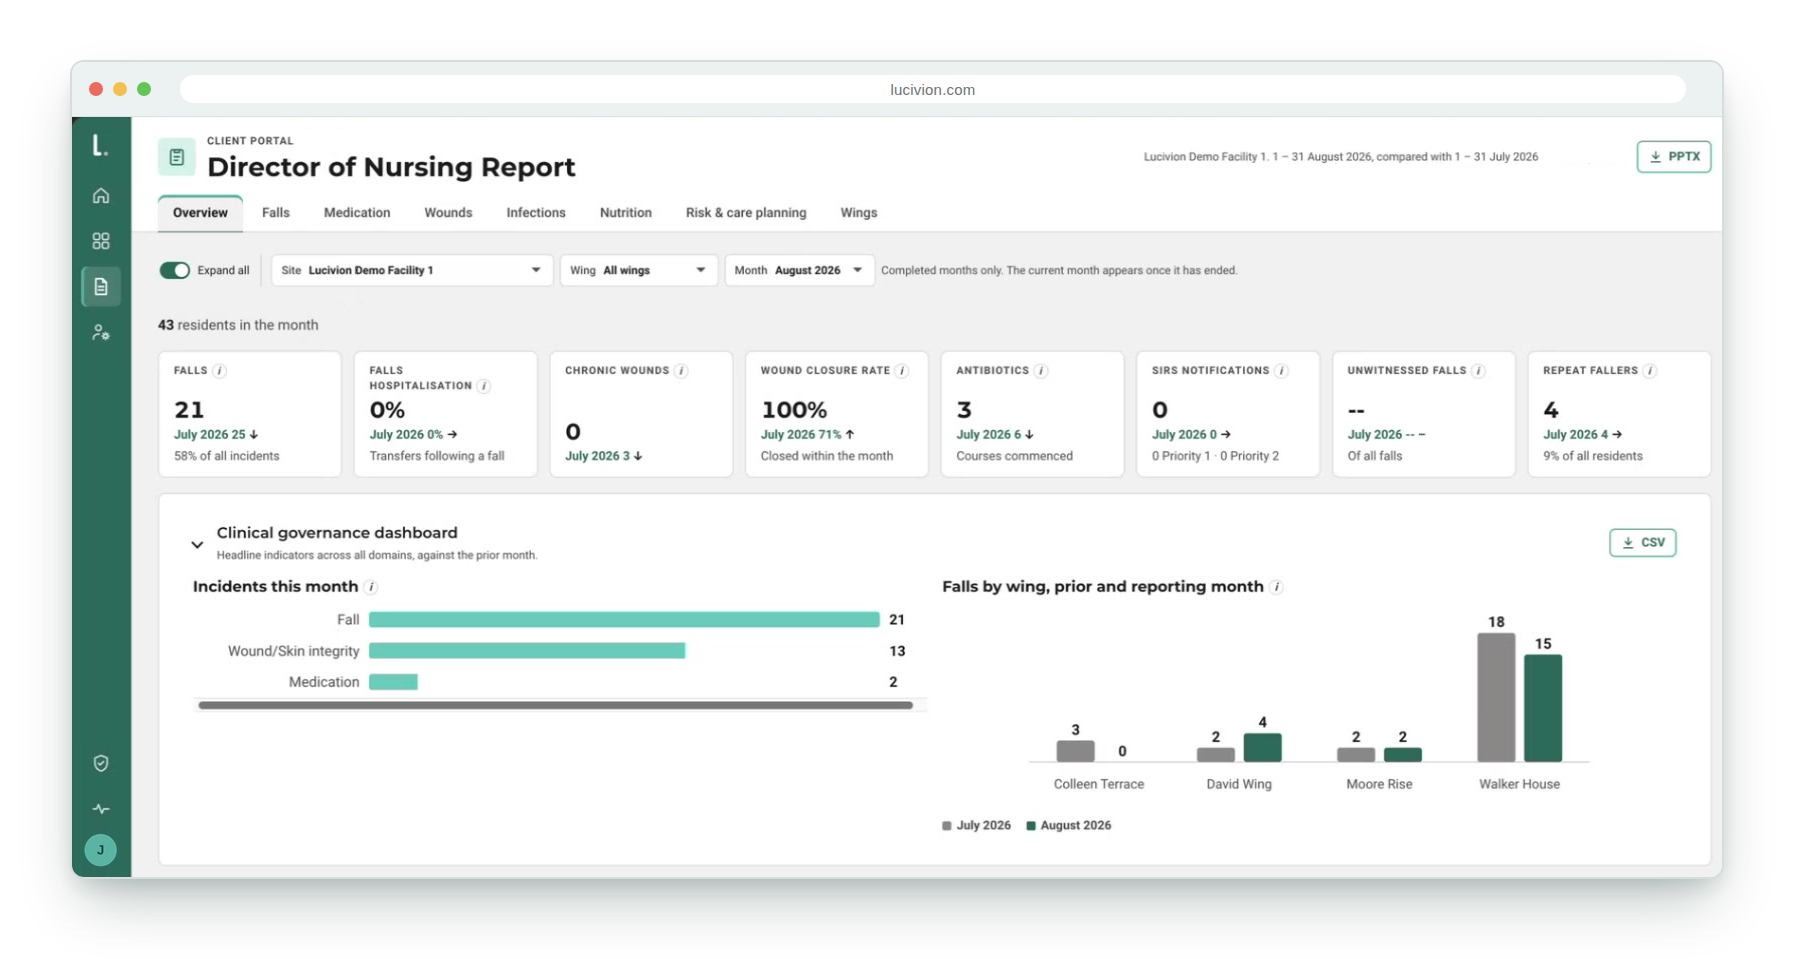Screen dimensions: 1794x959
Task: Show info for Wound Closure Rate card
Action: (902, 371)
